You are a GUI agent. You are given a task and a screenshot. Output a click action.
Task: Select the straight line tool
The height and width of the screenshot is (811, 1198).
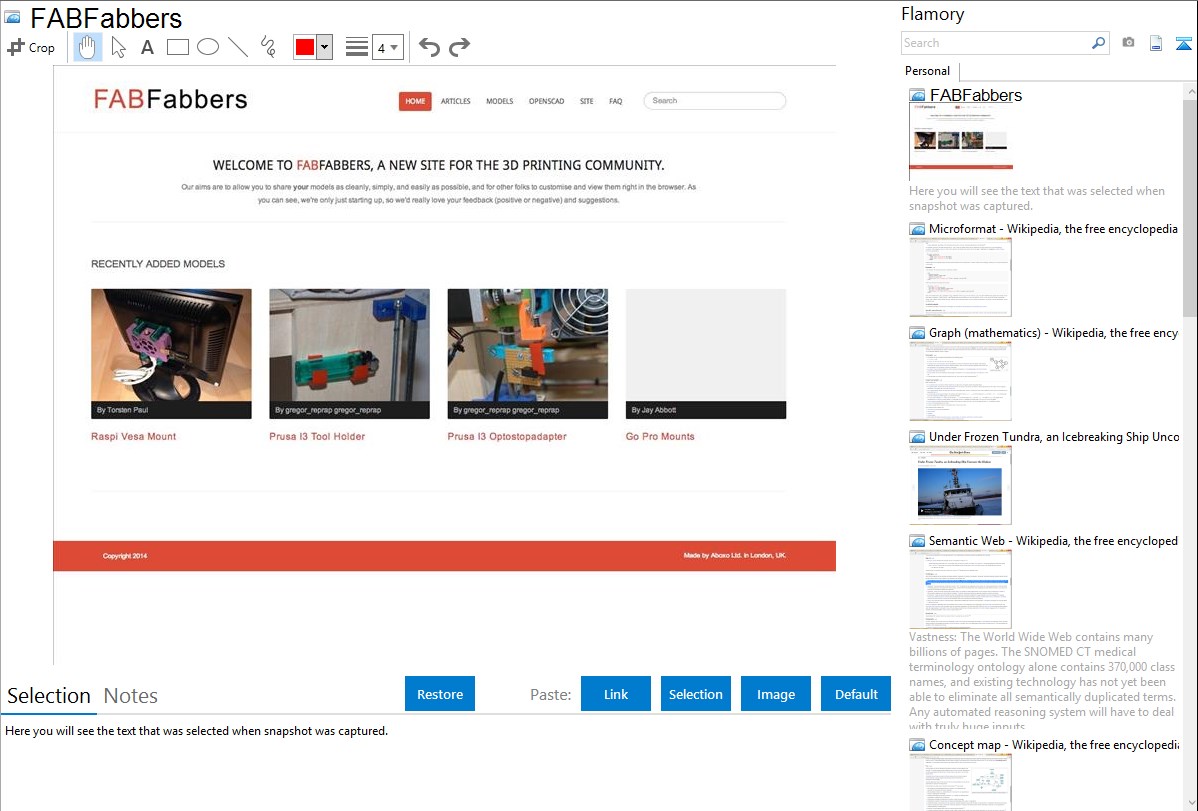pyautogui.click(x=237, y=47)
